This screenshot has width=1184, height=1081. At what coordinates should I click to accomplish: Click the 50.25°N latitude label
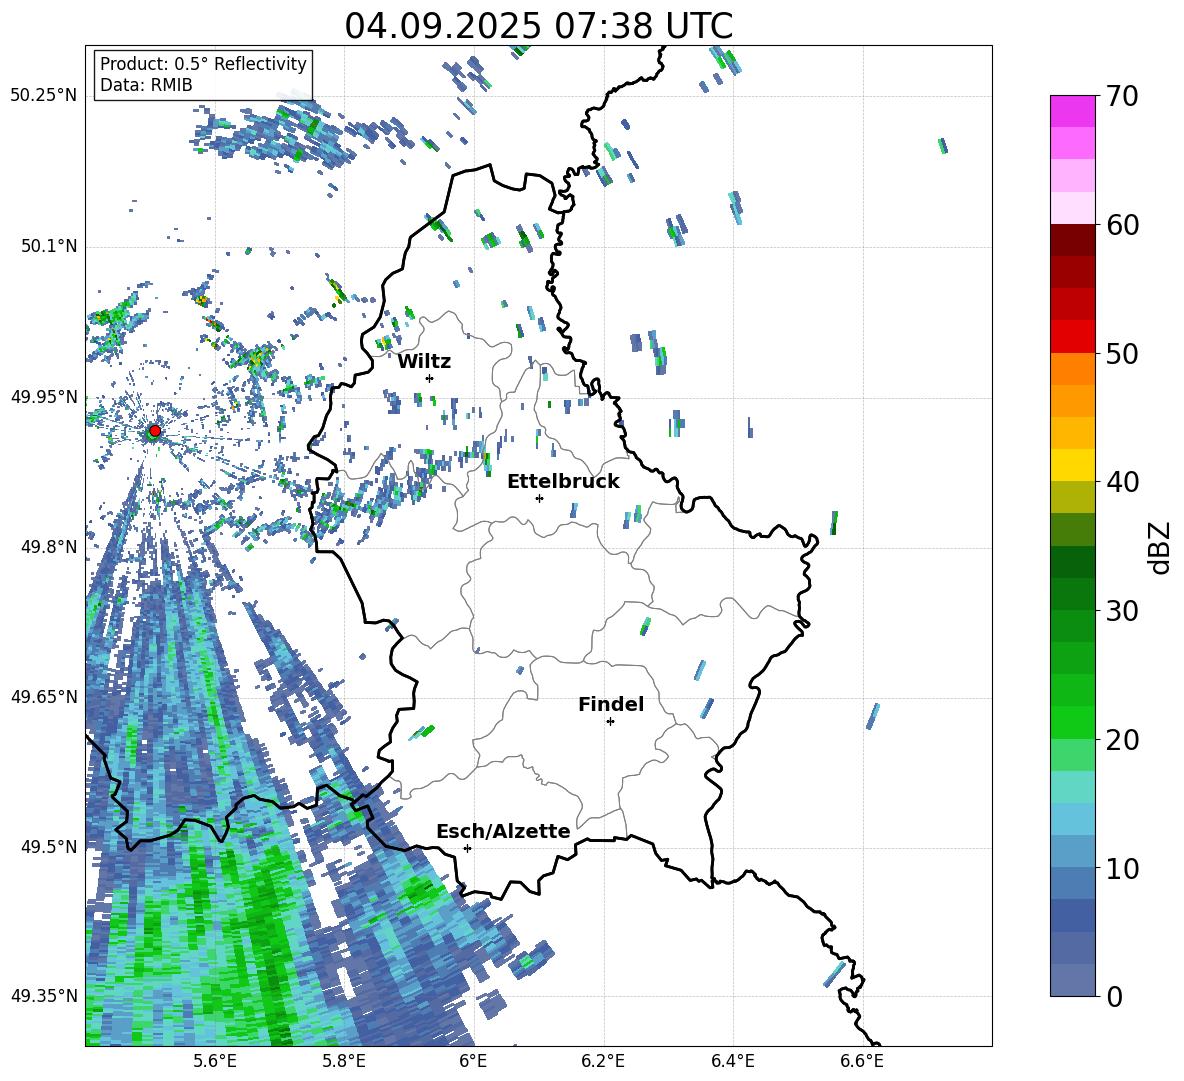44,96
